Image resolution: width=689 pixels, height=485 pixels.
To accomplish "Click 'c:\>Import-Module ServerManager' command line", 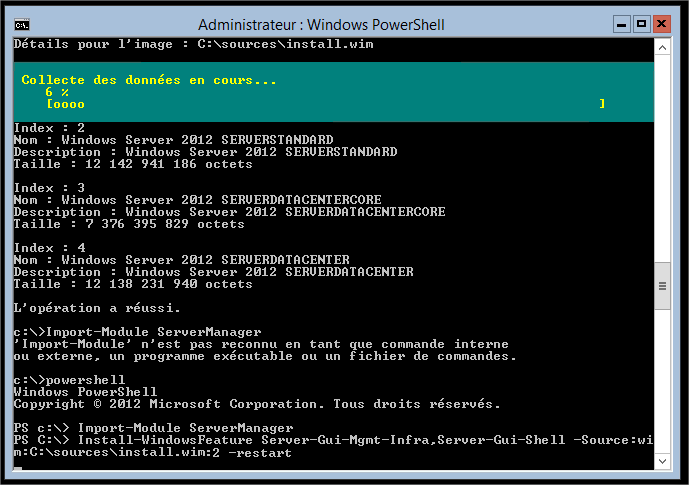I will (x=137, y=332).
